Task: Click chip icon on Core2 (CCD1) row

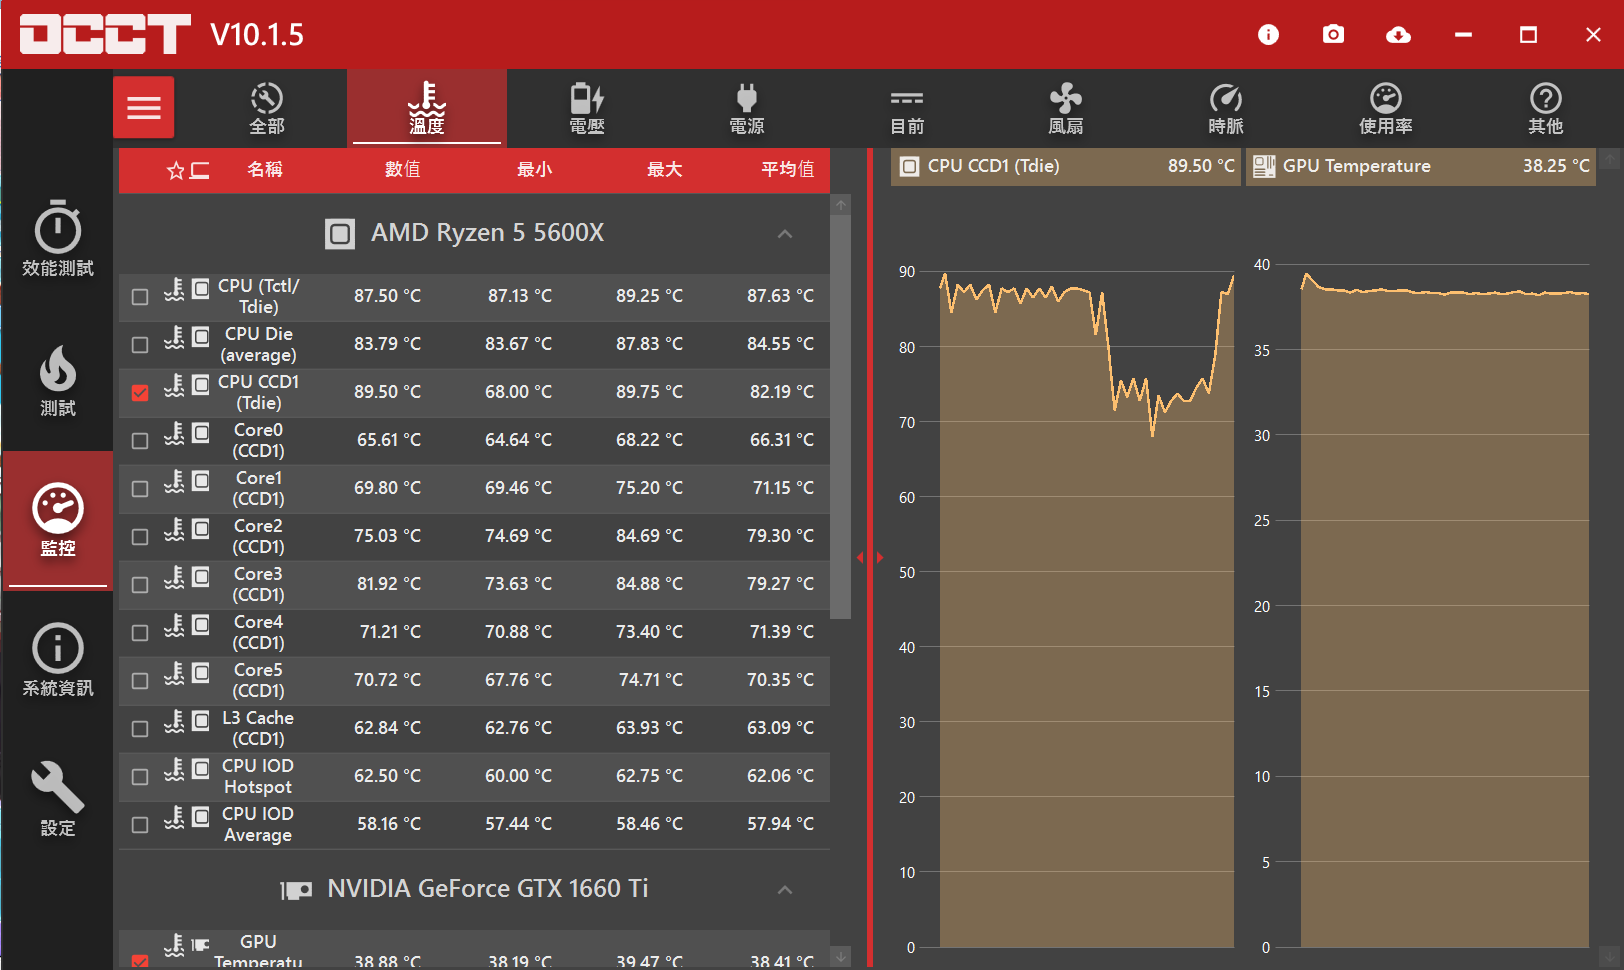Action: click(201, 528)
